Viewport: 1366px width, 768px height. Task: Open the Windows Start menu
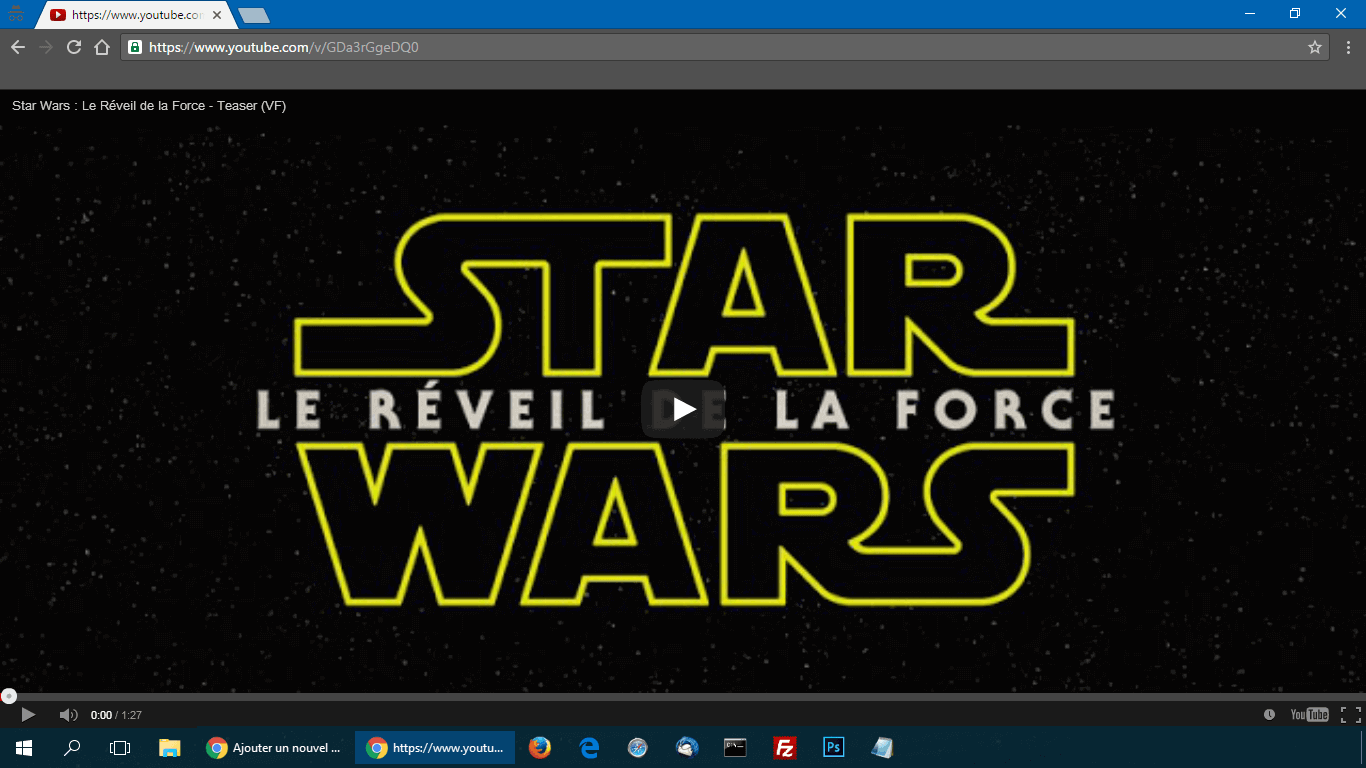tap(24, 747)
